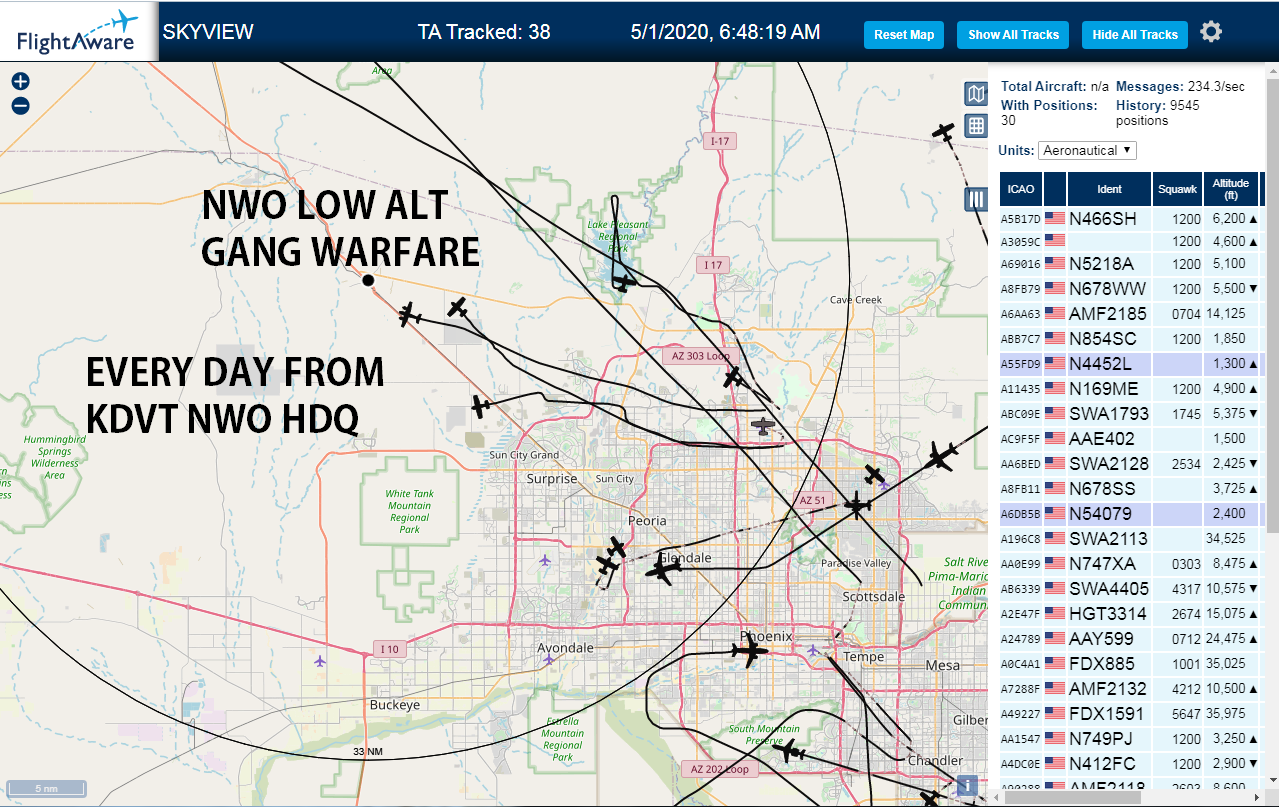Select the AMF2132 ident cell

coord(1108,689)
